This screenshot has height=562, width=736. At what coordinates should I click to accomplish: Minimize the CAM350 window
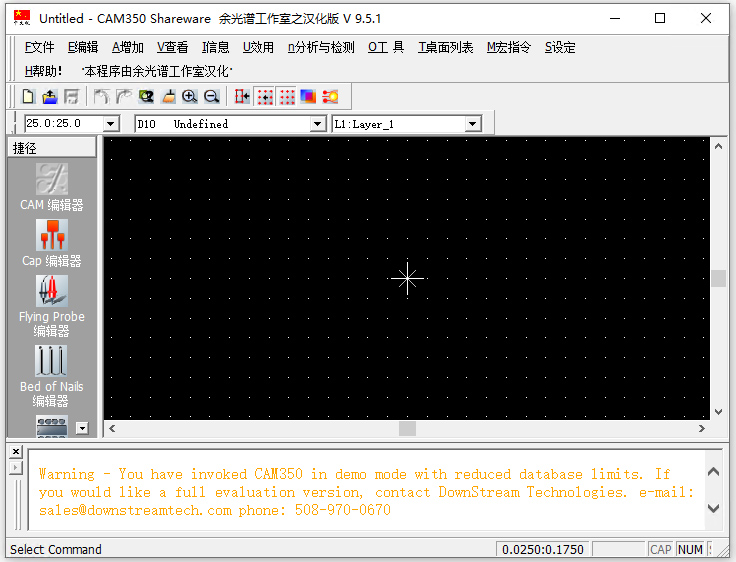(x=615, y=18)
